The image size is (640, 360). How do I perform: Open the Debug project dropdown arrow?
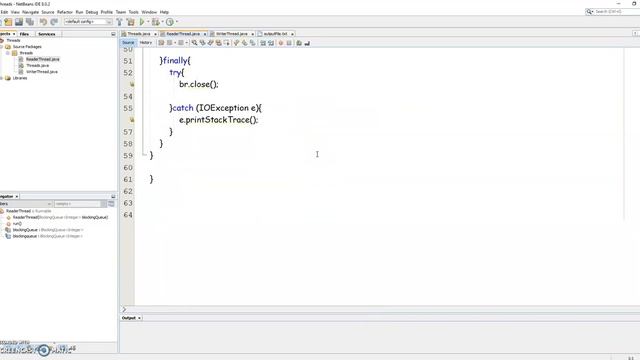point(162,22)
